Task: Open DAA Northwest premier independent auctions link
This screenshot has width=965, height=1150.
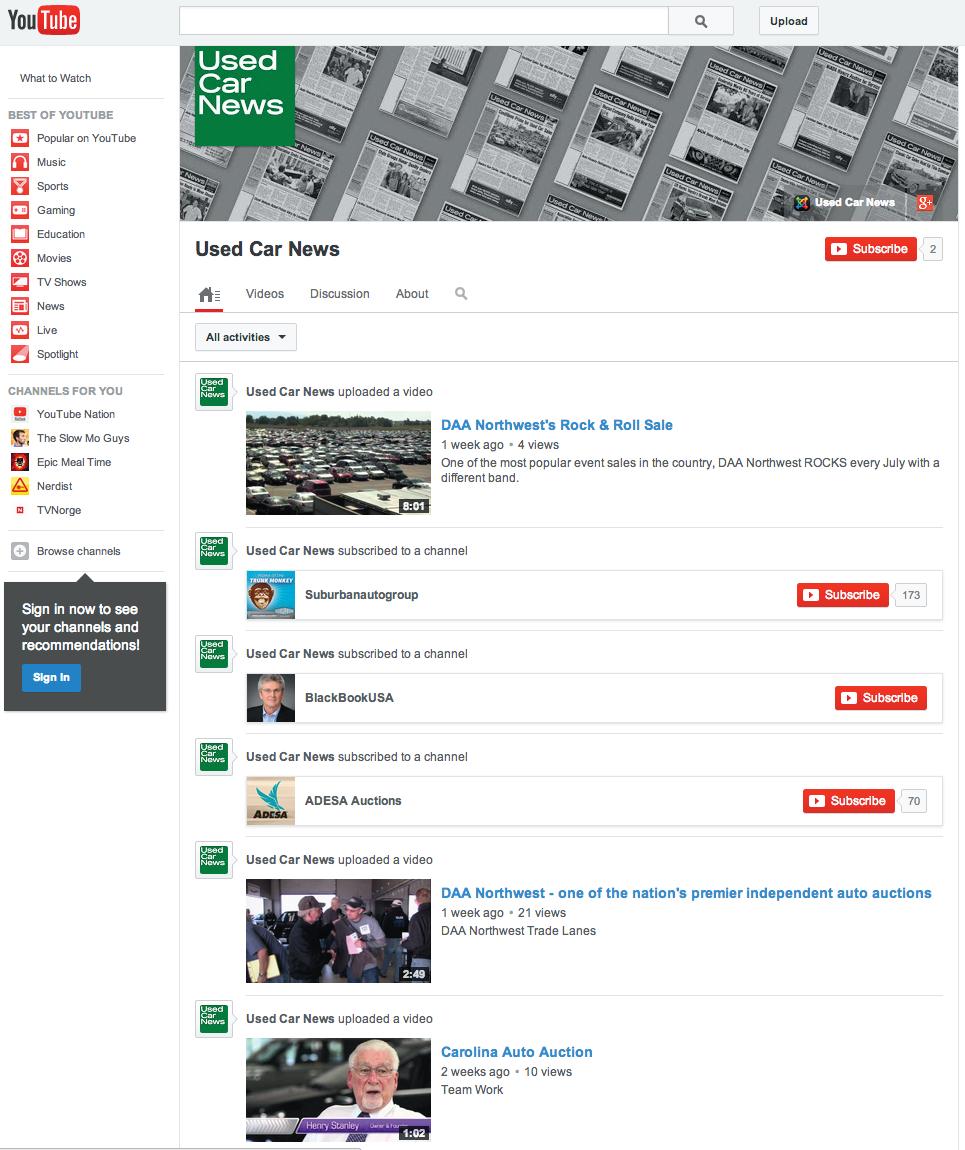Action: [686, 893]
